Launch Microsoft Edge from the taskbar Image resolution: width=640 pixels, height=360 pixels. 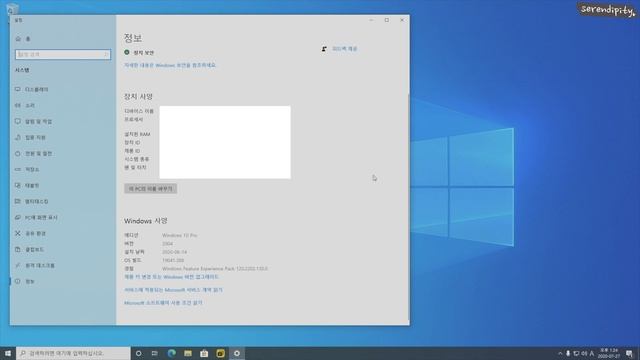point(171,353)
